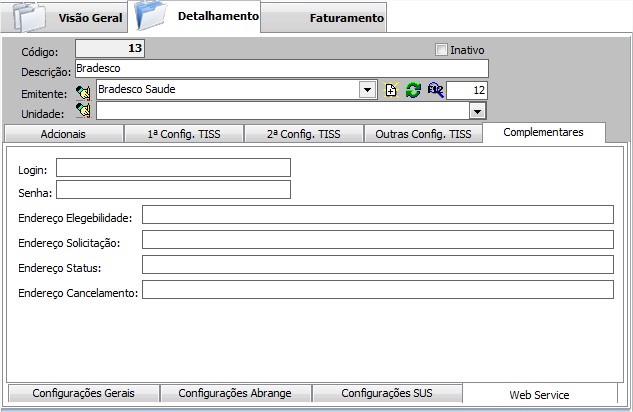Viewport: 633px width, 412px height.
Task: Focus the Senha password field
Action: pyautogui.click(x=173, y=190)
